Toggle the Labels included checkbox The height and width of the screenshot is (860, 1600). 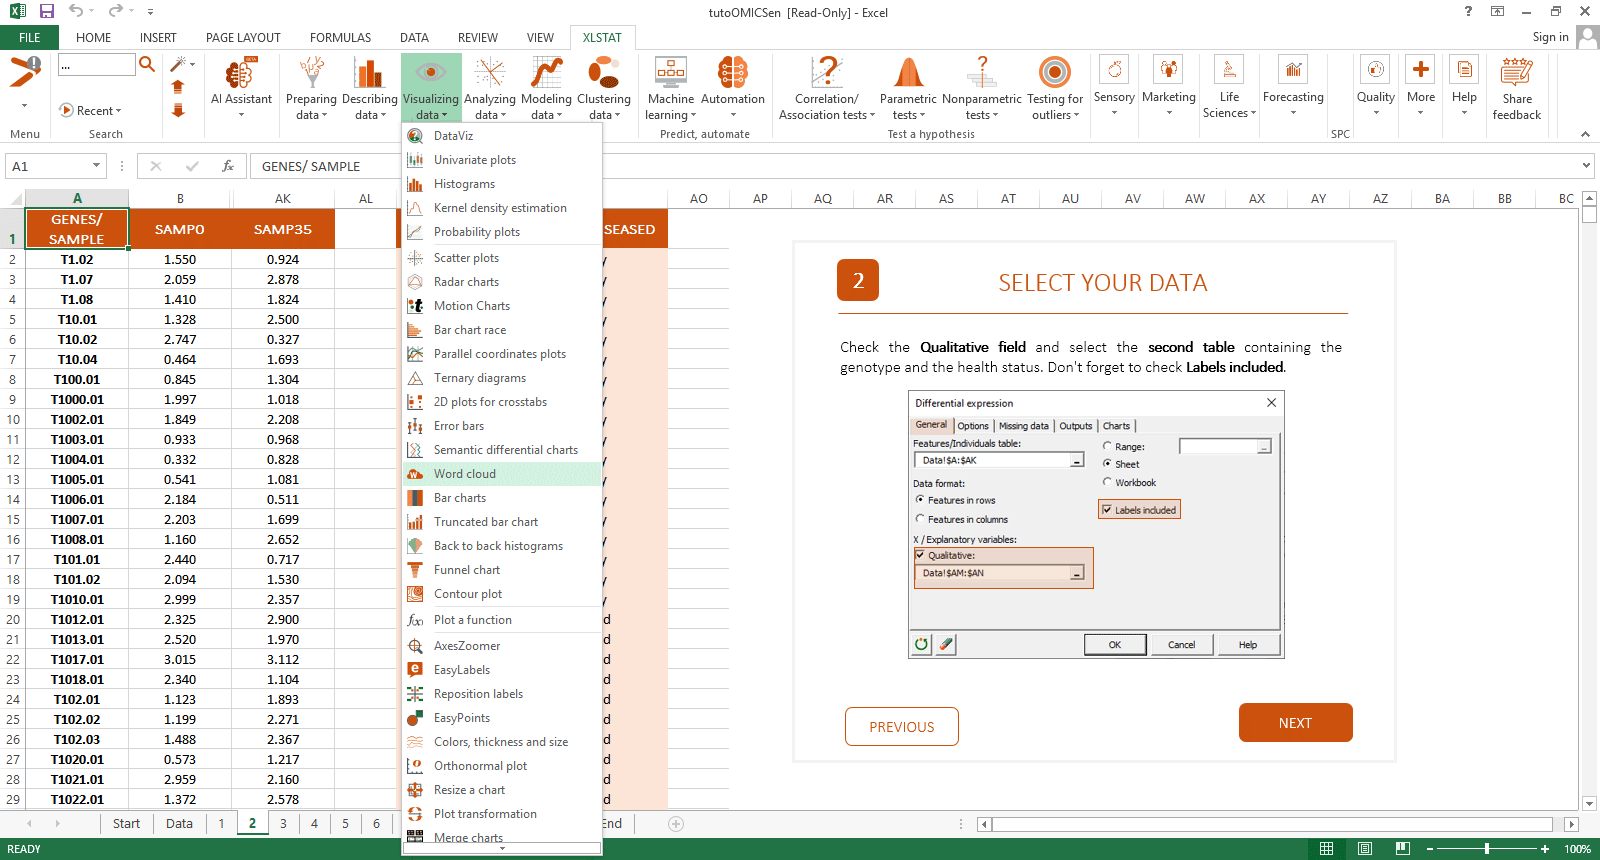point(1107,510)
